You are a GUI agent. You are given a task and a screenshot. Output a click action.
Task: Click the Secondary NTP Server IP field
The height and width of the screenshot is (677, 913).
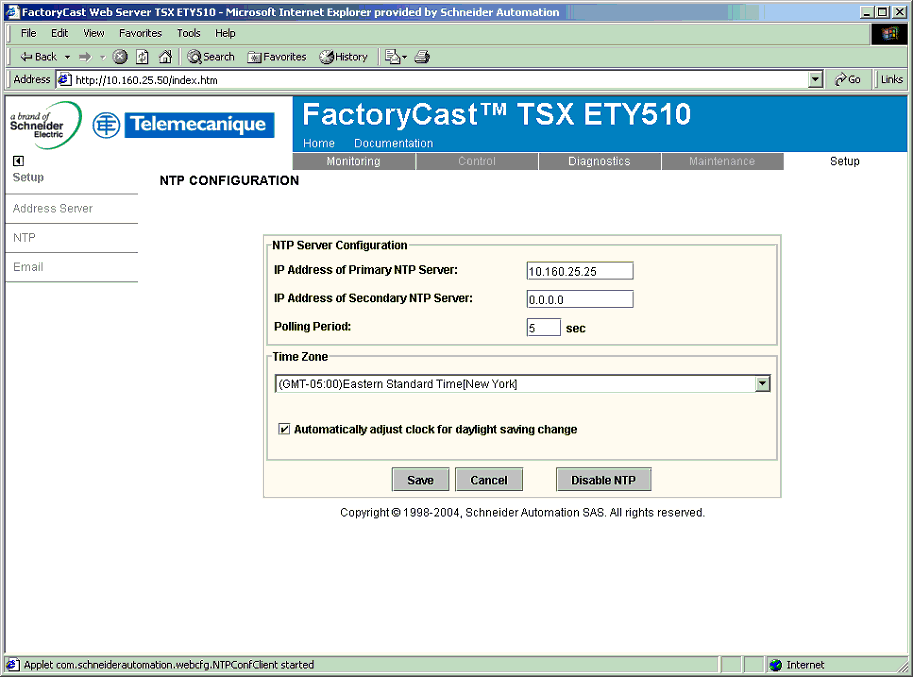[x=580, y=299]
